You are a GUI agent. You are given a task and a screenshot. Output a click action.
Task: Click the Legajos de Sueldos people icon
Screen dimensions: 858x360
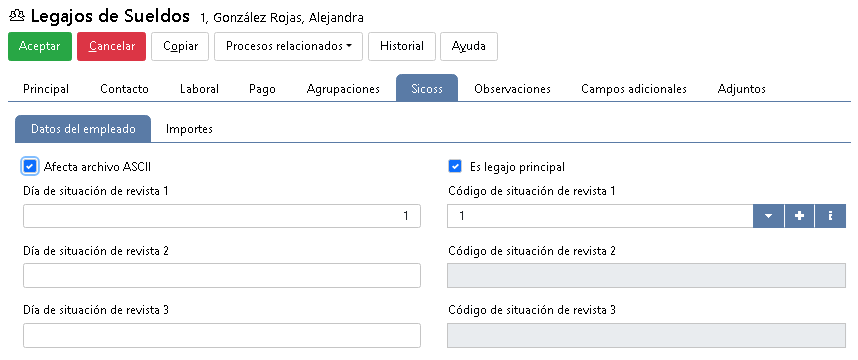pos(17,16)
